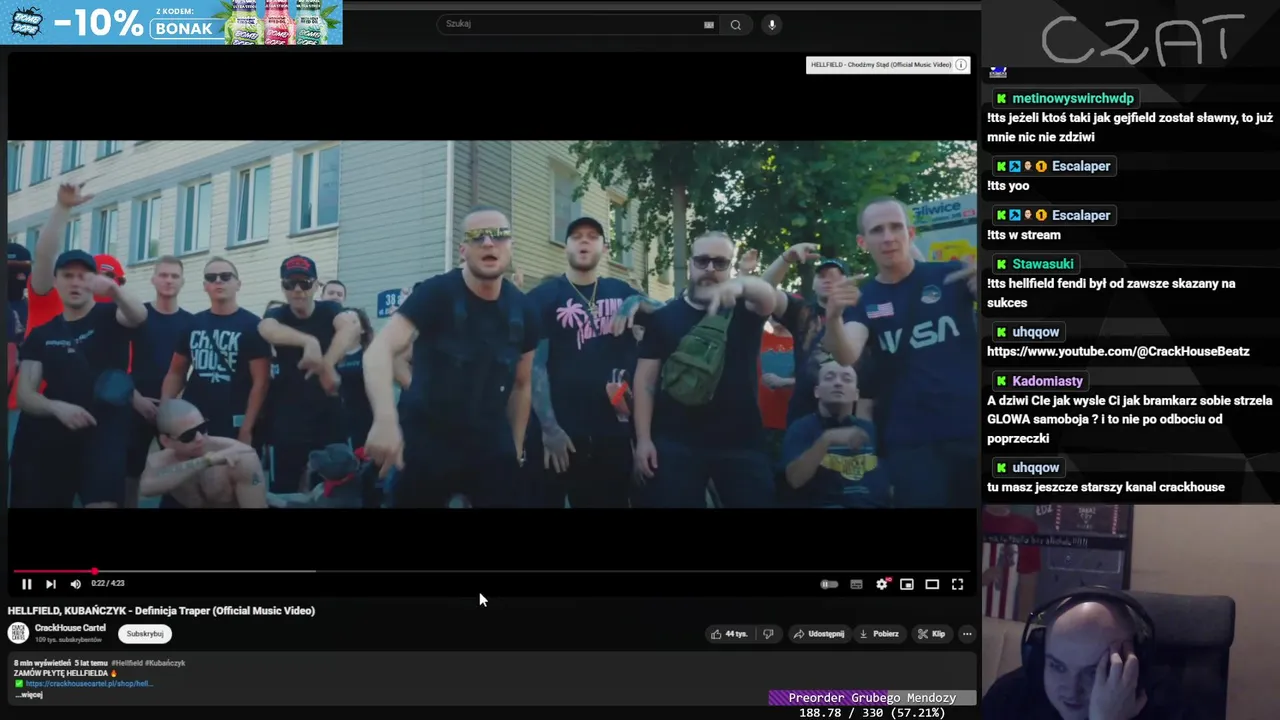1280x720 pixels.
Task: Switch to miniplayer mode
Action: pos(907,584)
